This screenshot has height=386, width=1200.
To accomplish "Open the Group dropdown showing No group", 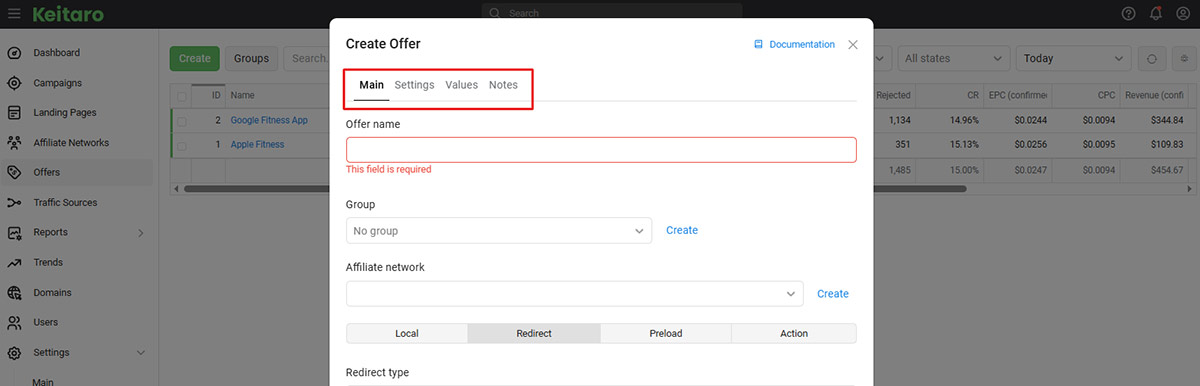I will coord(499,231).
